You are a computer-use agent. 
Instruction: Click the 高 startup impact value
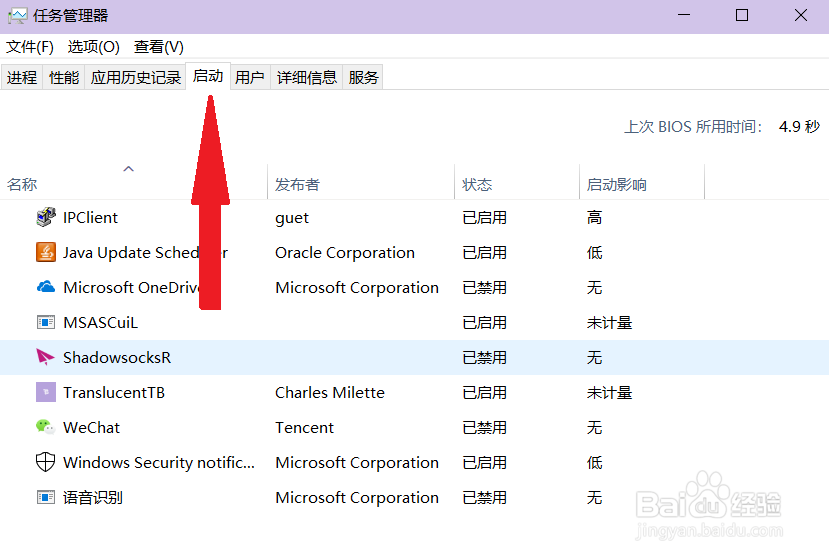click(594, 217)
